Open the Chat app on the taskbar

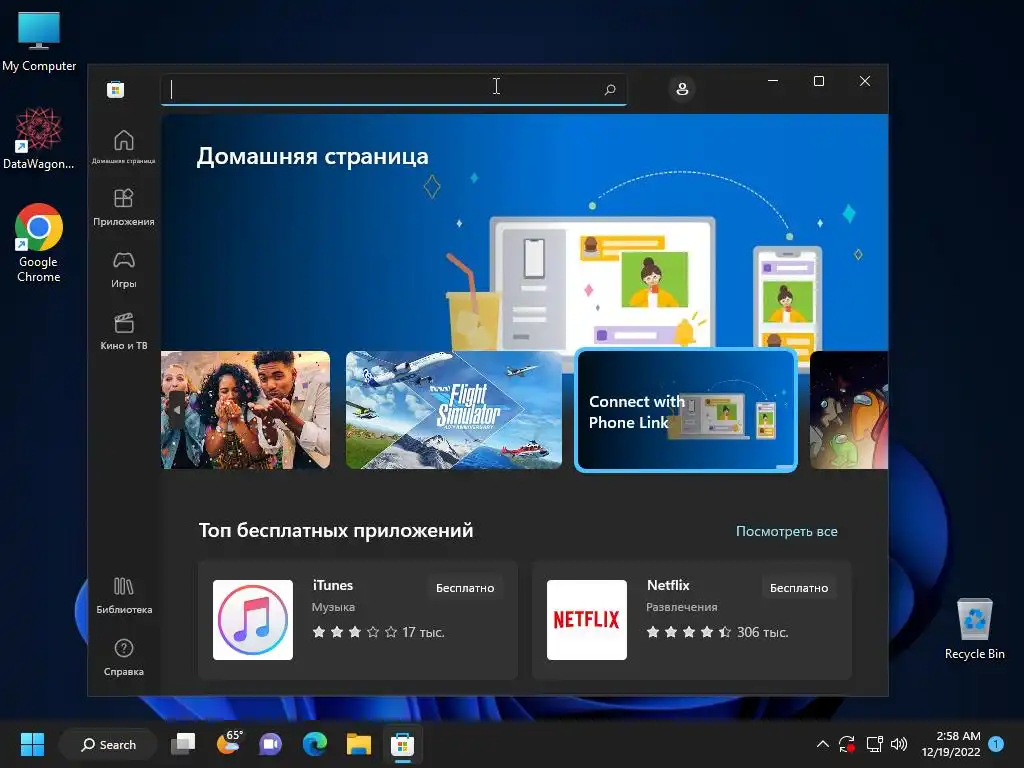(x=270, y=744)
